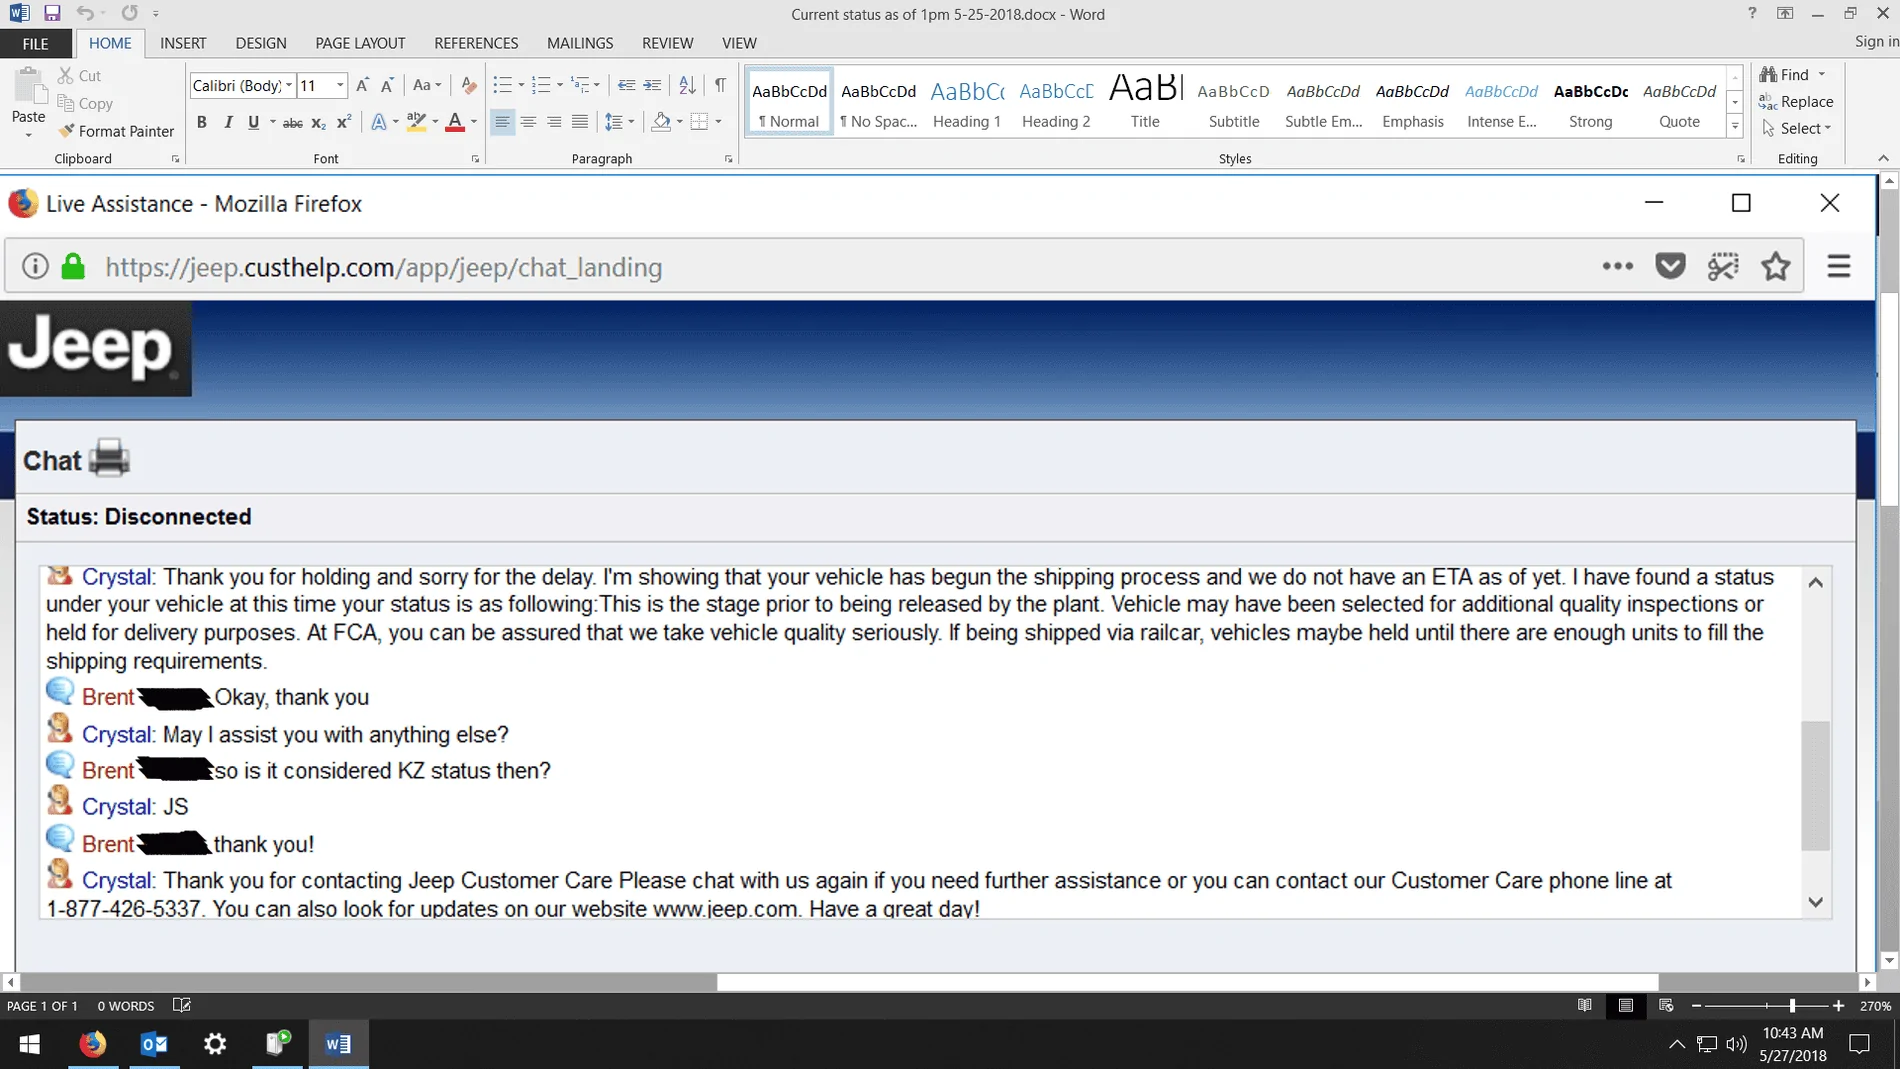Switch to the MAILINGS tab
The image size is (1900, 1069).
point(580,43)
